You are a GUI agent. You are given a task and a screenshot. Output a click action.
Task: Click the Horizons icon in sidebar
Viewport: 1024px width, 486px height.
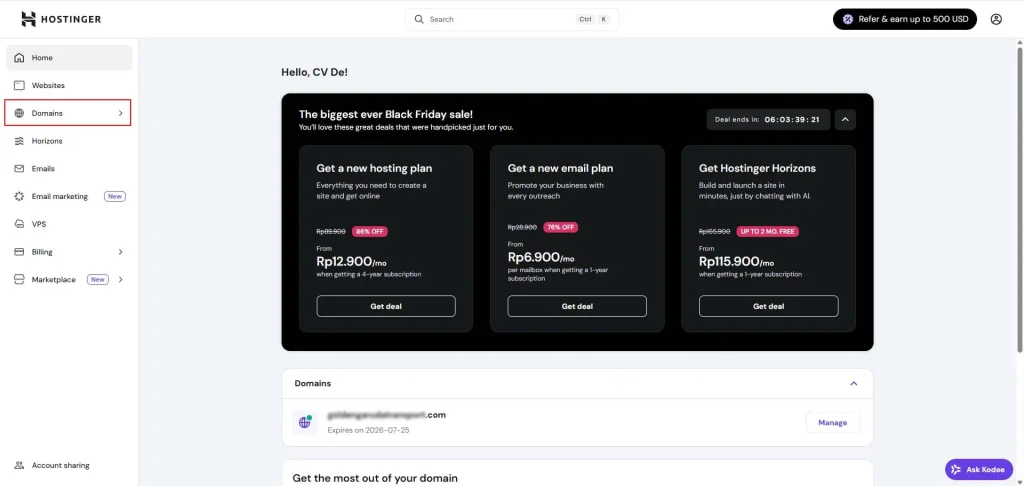click(19, 141)
